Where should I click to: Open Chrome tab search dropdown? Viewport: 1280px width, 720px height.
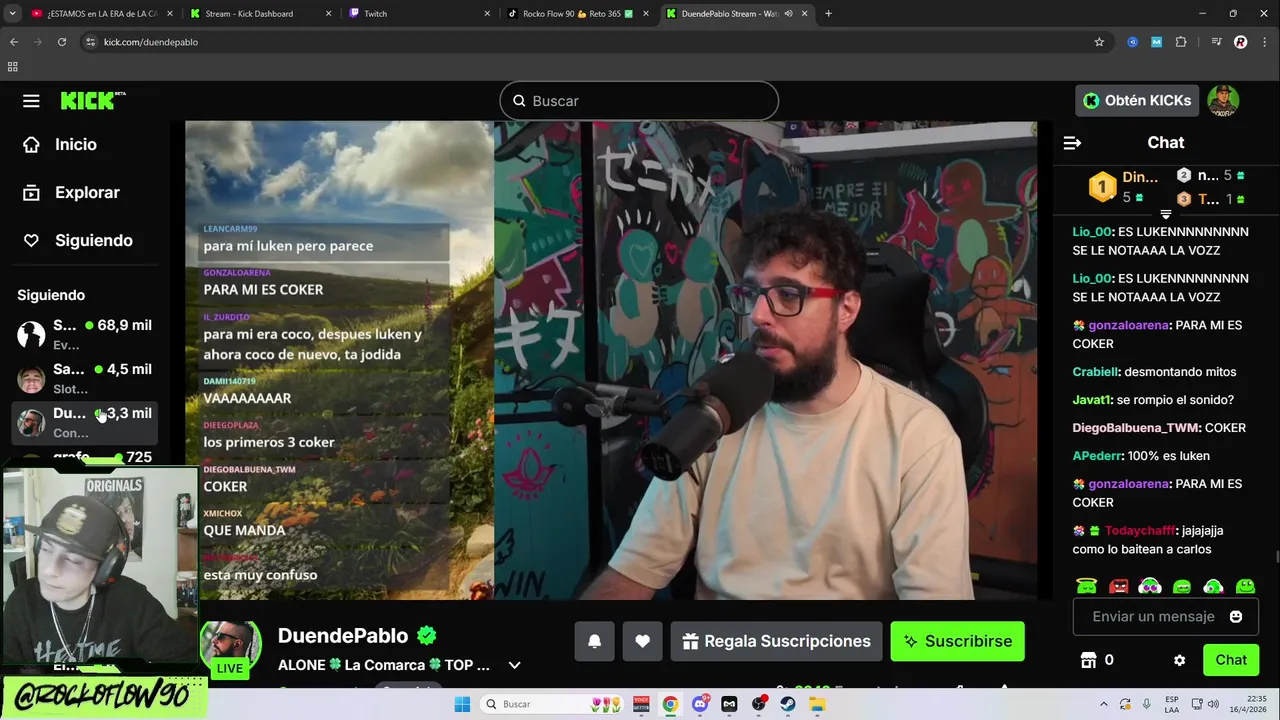pos(12,14)
